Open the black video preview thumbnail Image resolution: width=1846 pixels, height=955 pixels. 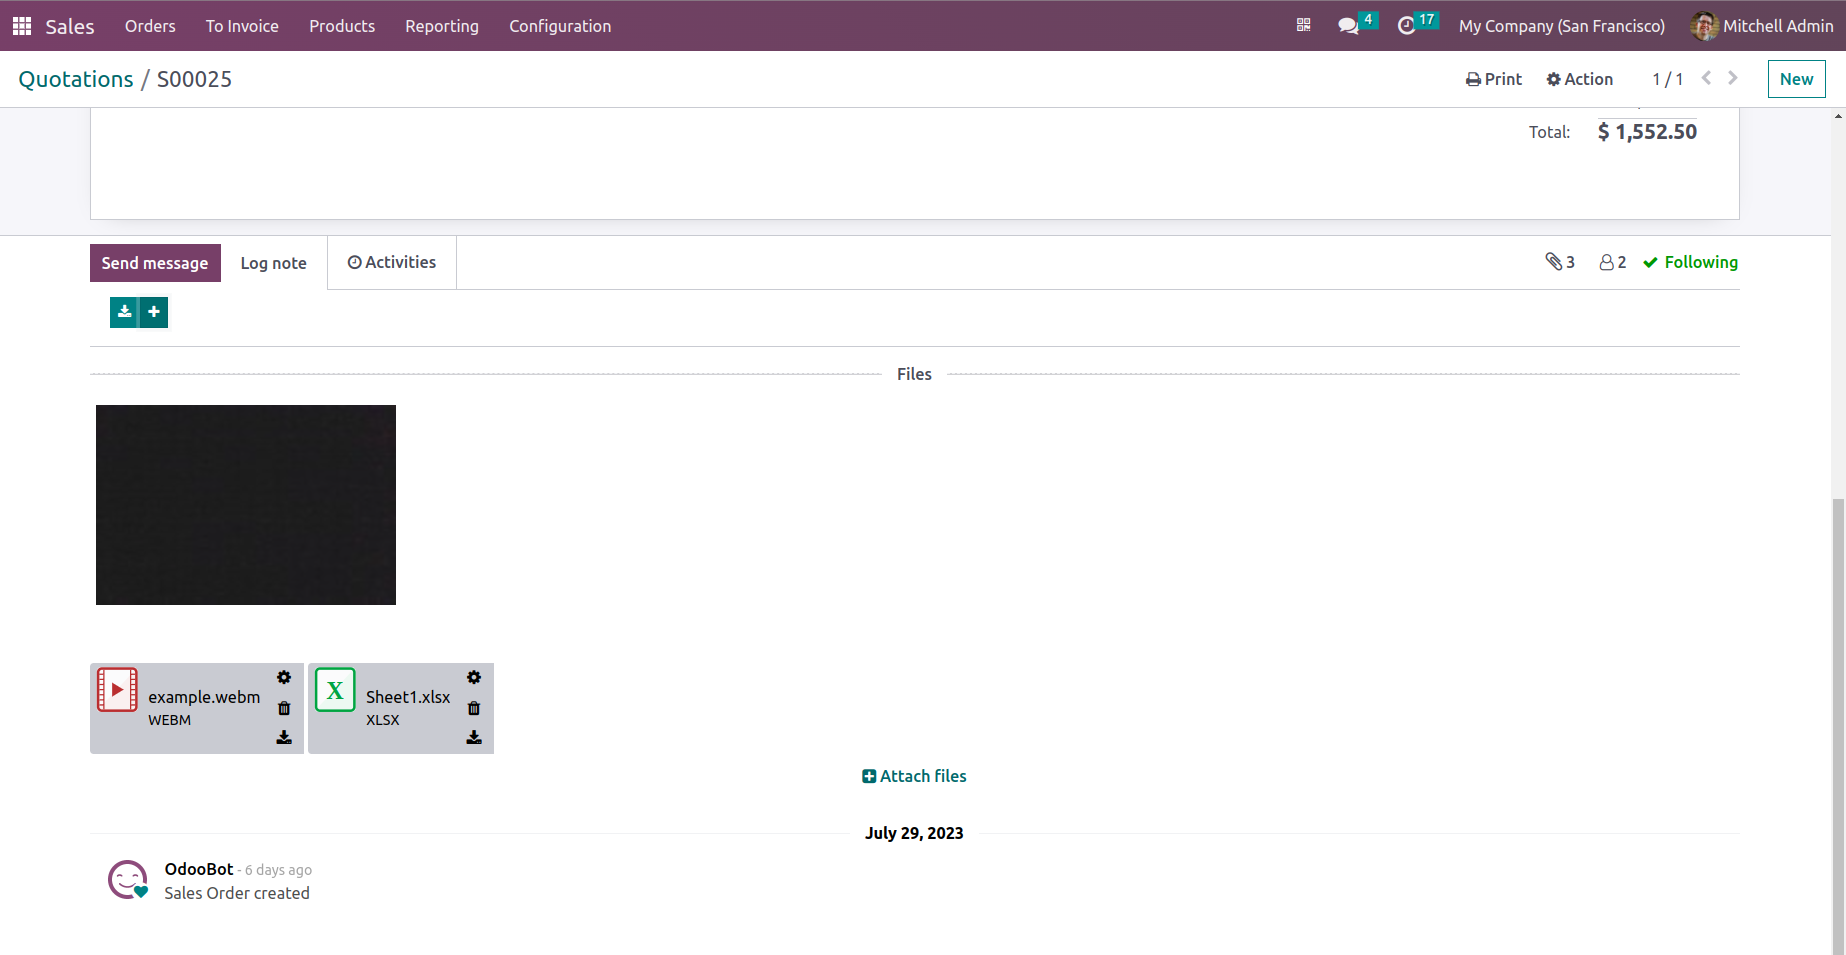[246, 505]
